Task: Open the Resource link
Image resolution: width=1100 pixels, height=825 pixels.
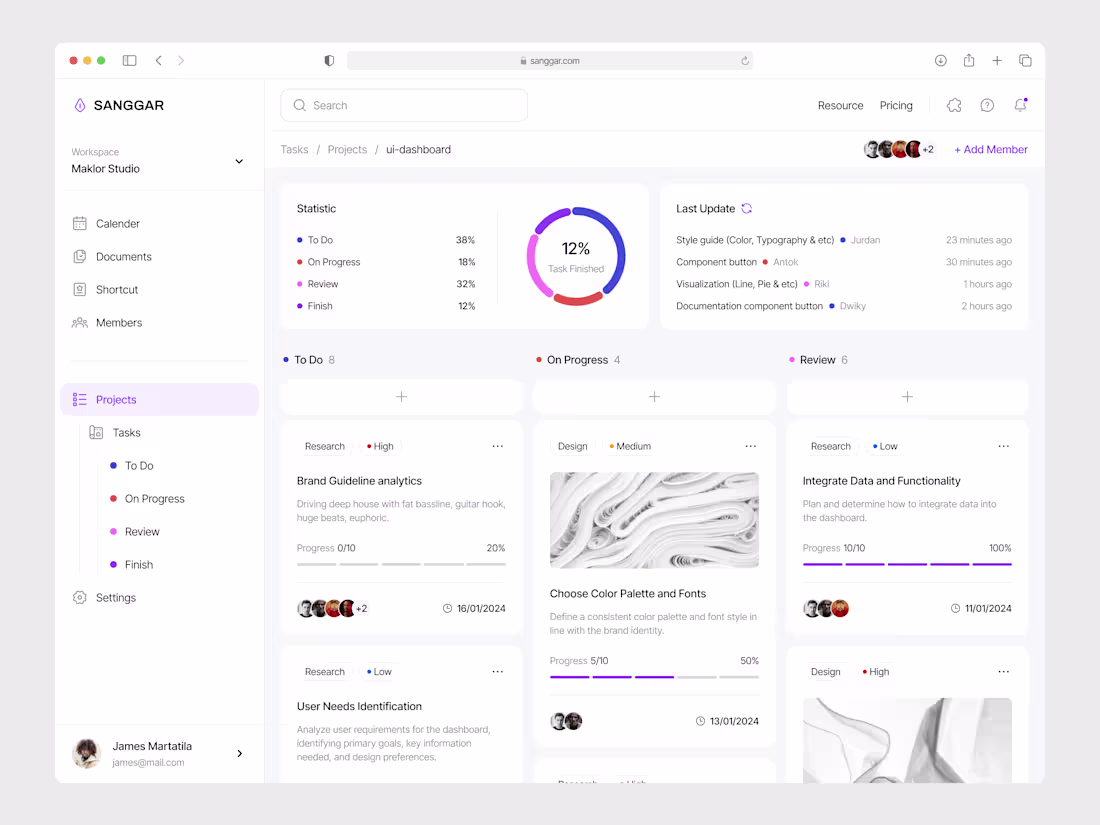Action: (840, 105)
